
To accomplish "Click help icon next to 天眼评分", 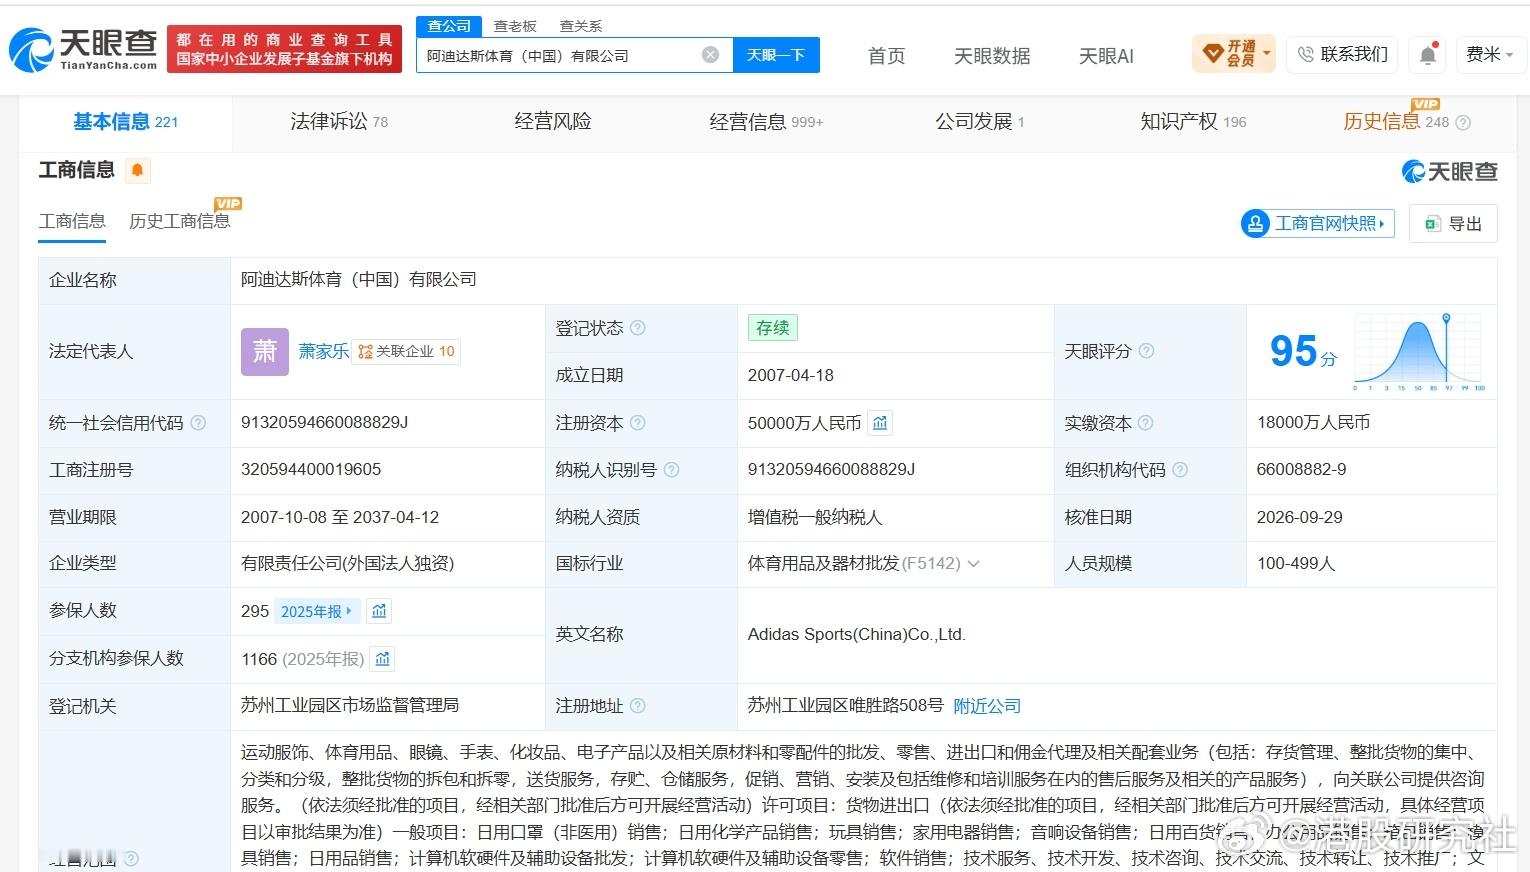I will tap(1146, 351).
